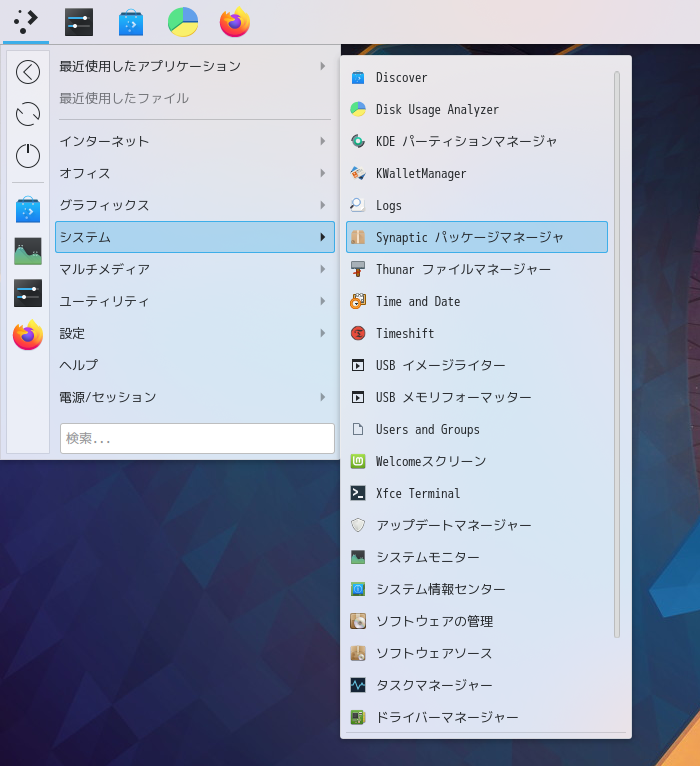This screenshot has height=766, width=700.
Task: Launch the Discover shopping bag icon in the top panel
Action: 131,22
